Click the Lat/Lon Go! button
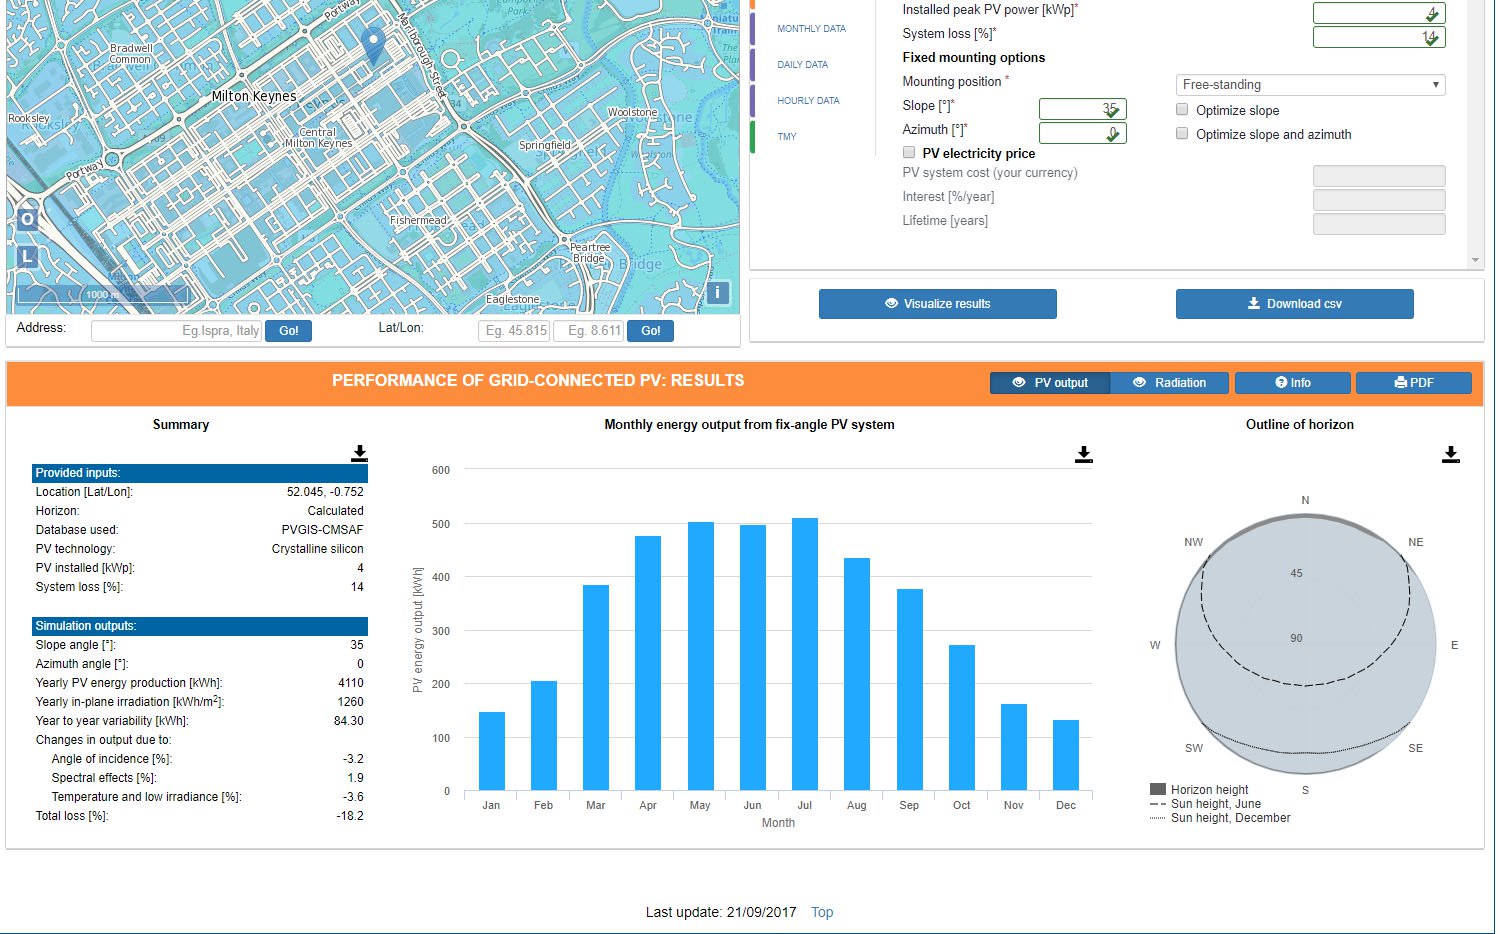The image size is (1500, 934). (651, 331)
